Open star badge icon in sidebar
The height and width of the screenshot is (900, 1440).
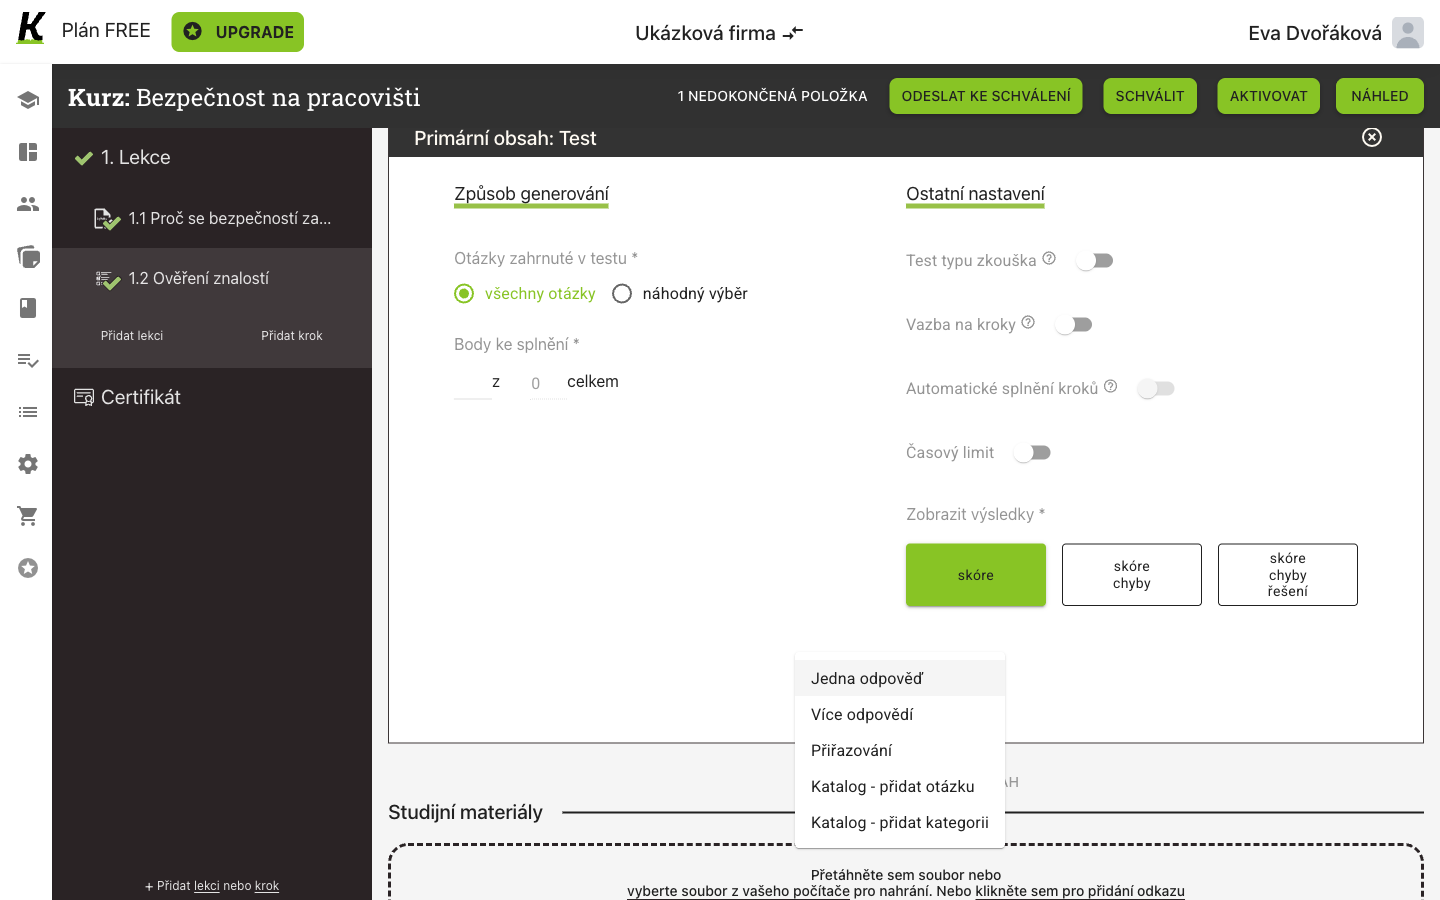(28, 568)
